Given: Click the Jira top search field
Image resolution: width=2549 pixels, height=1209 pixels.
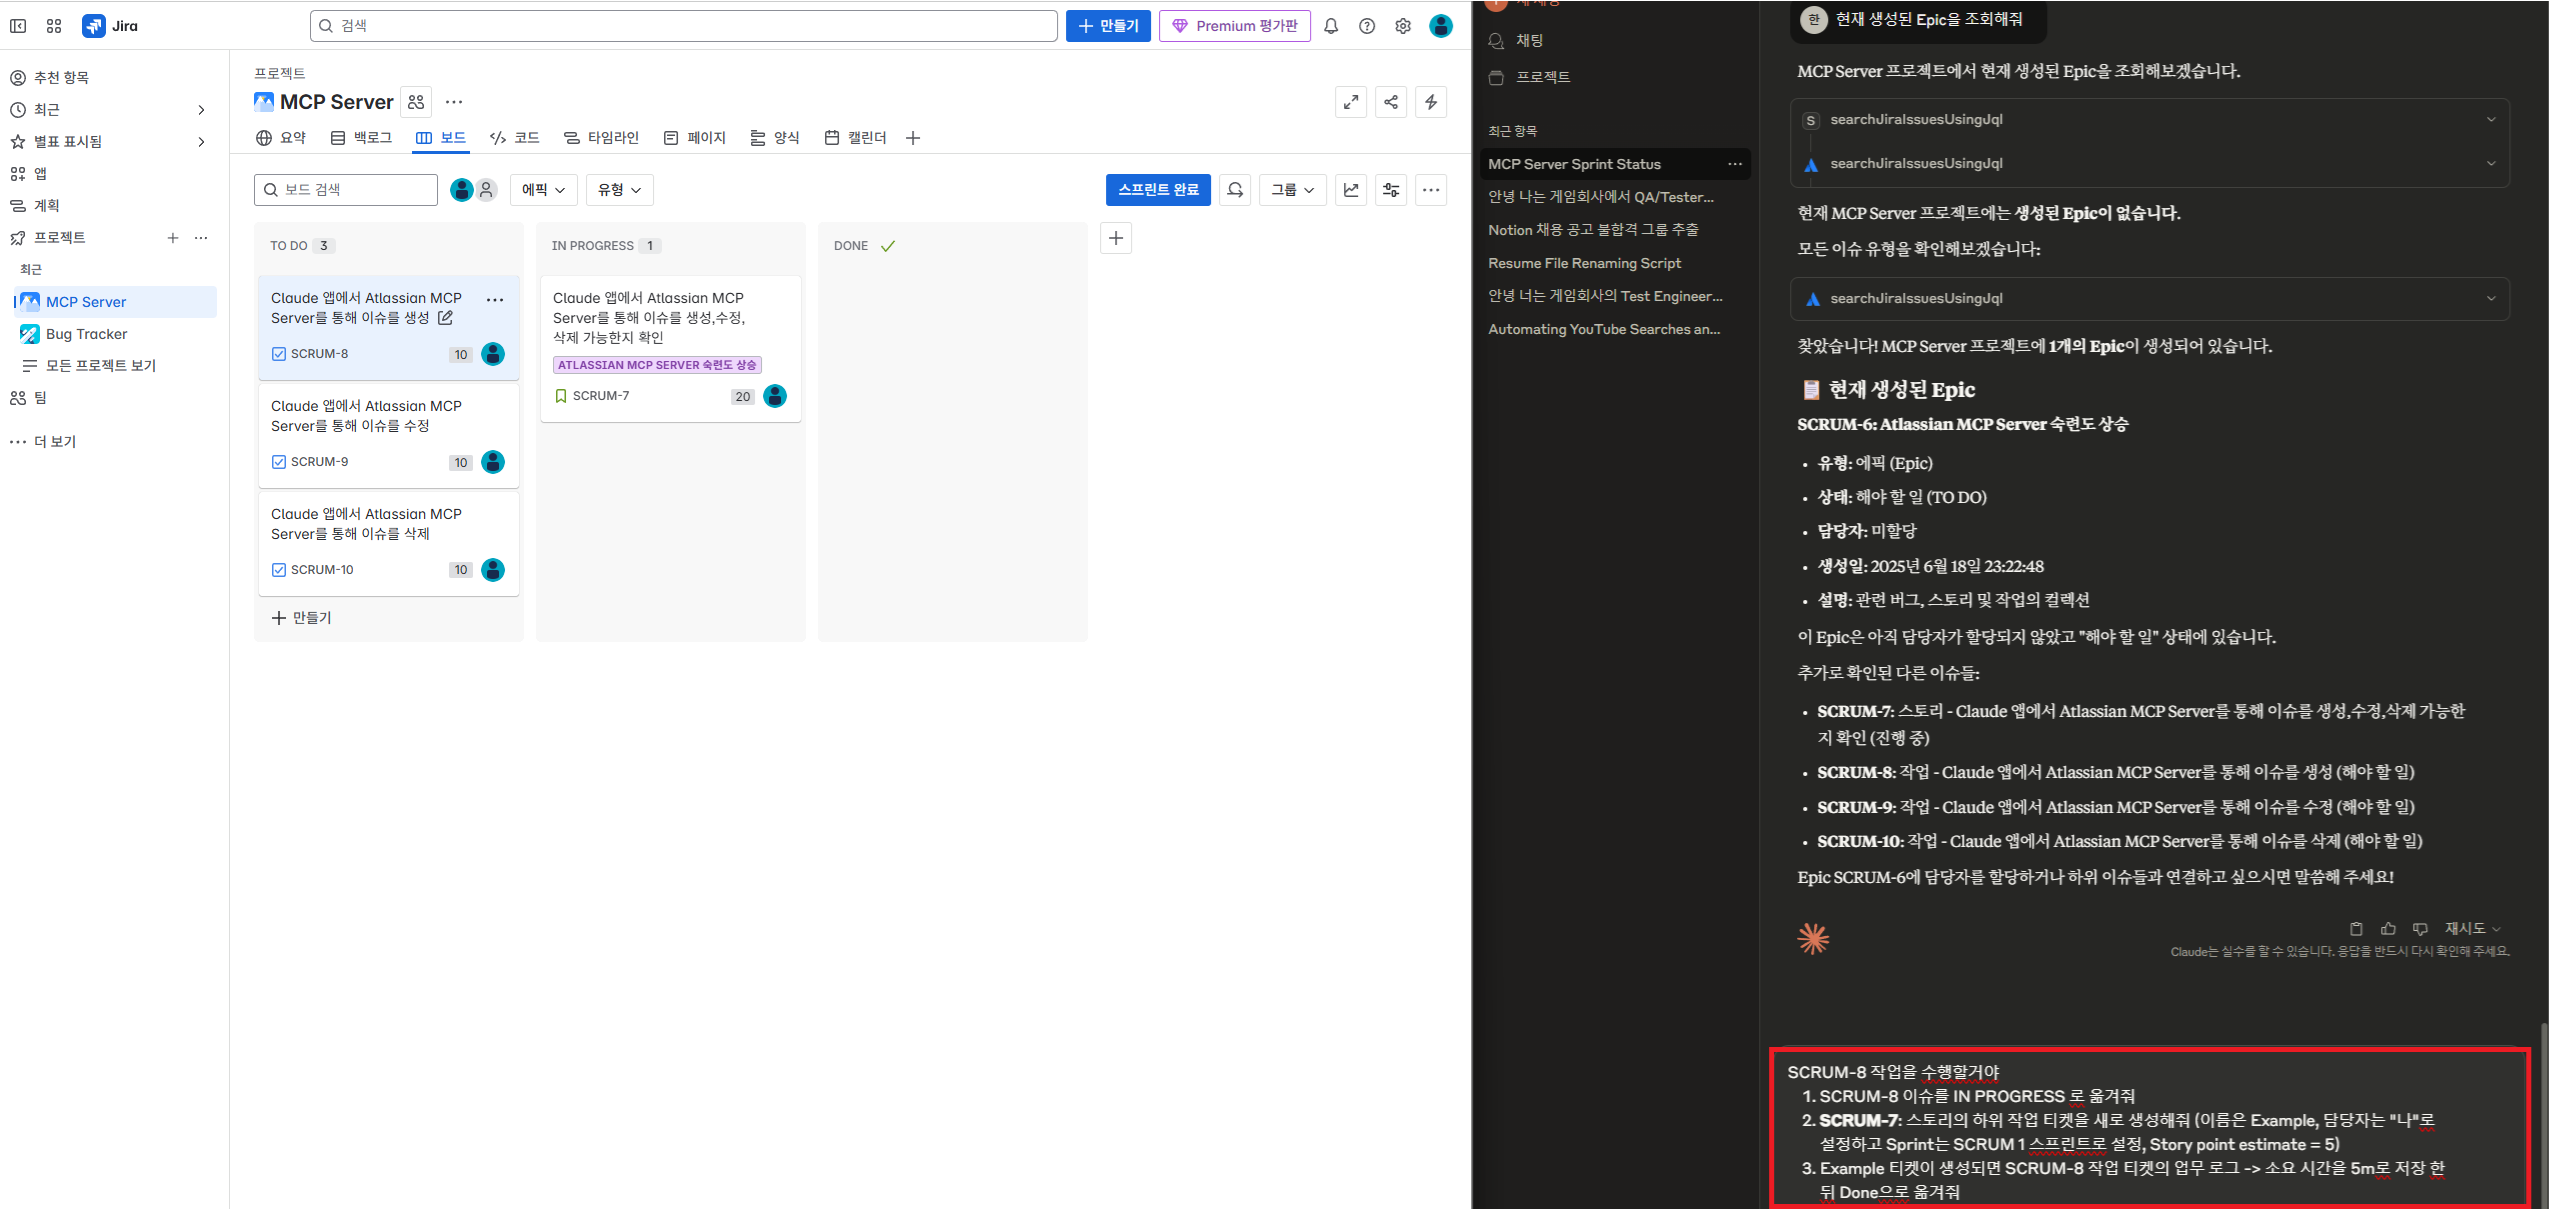Looking at the screenshot, I should pos(684,26).
